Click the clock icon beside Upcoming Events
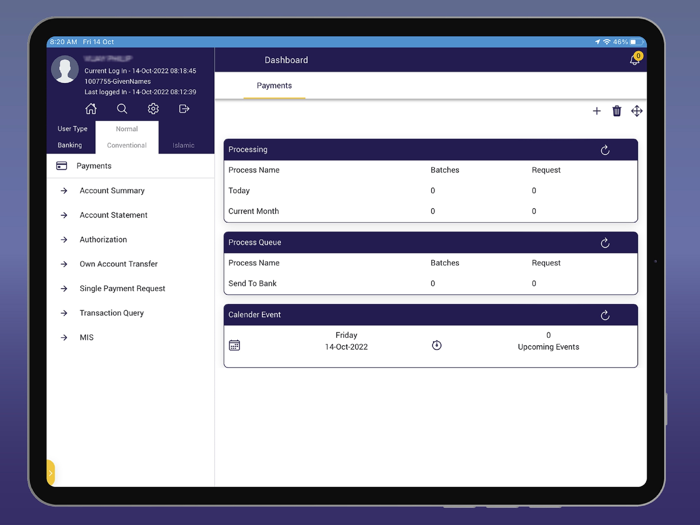This screenshot has width=700, height=525. tap(437, 345)
